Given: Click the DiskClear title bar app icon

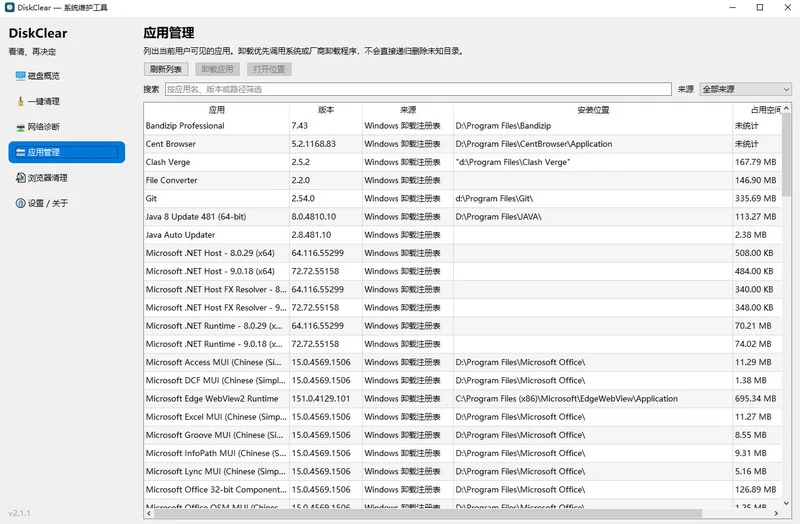Looking at the screenshot, I should pyautogui.click(x=9, y=7).
